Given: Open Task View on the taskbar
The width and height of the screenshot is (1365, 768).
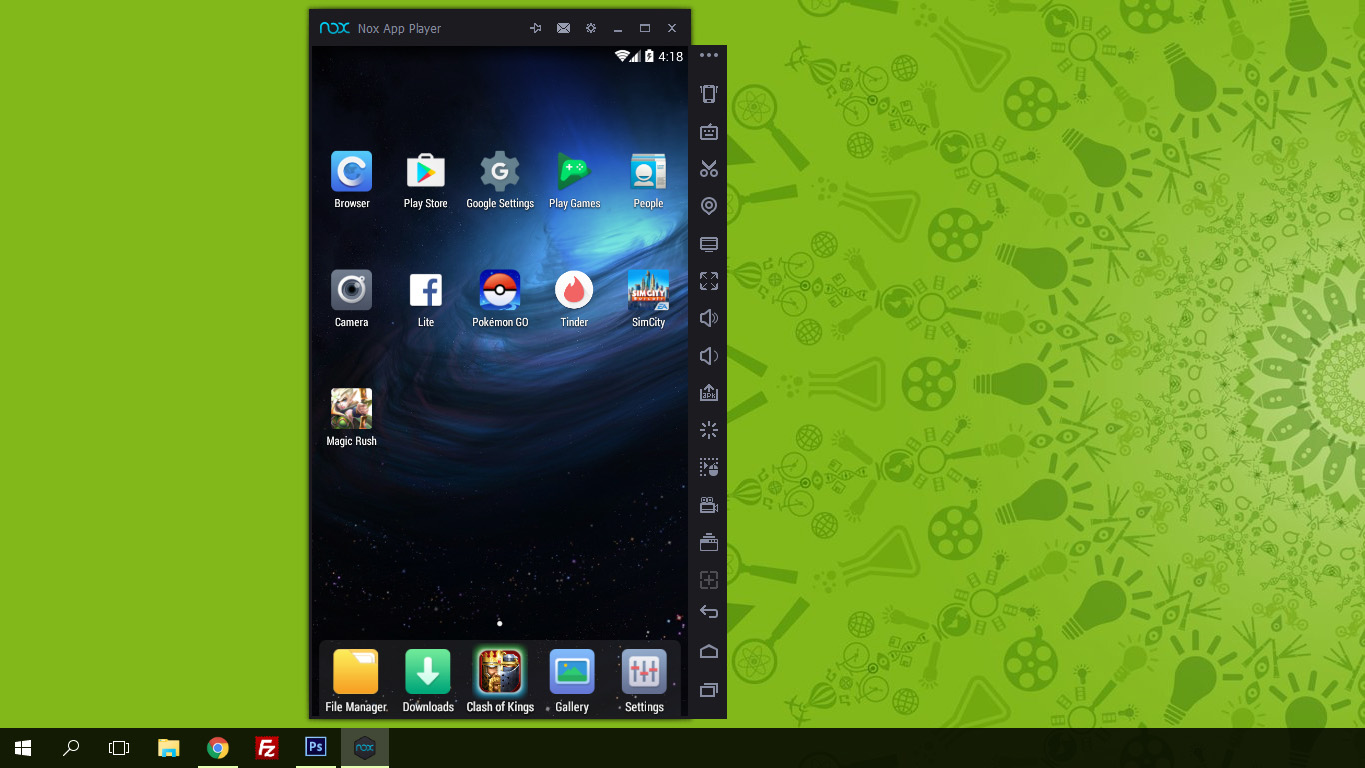Looking at the screenshot, I should tap(119, 748).
